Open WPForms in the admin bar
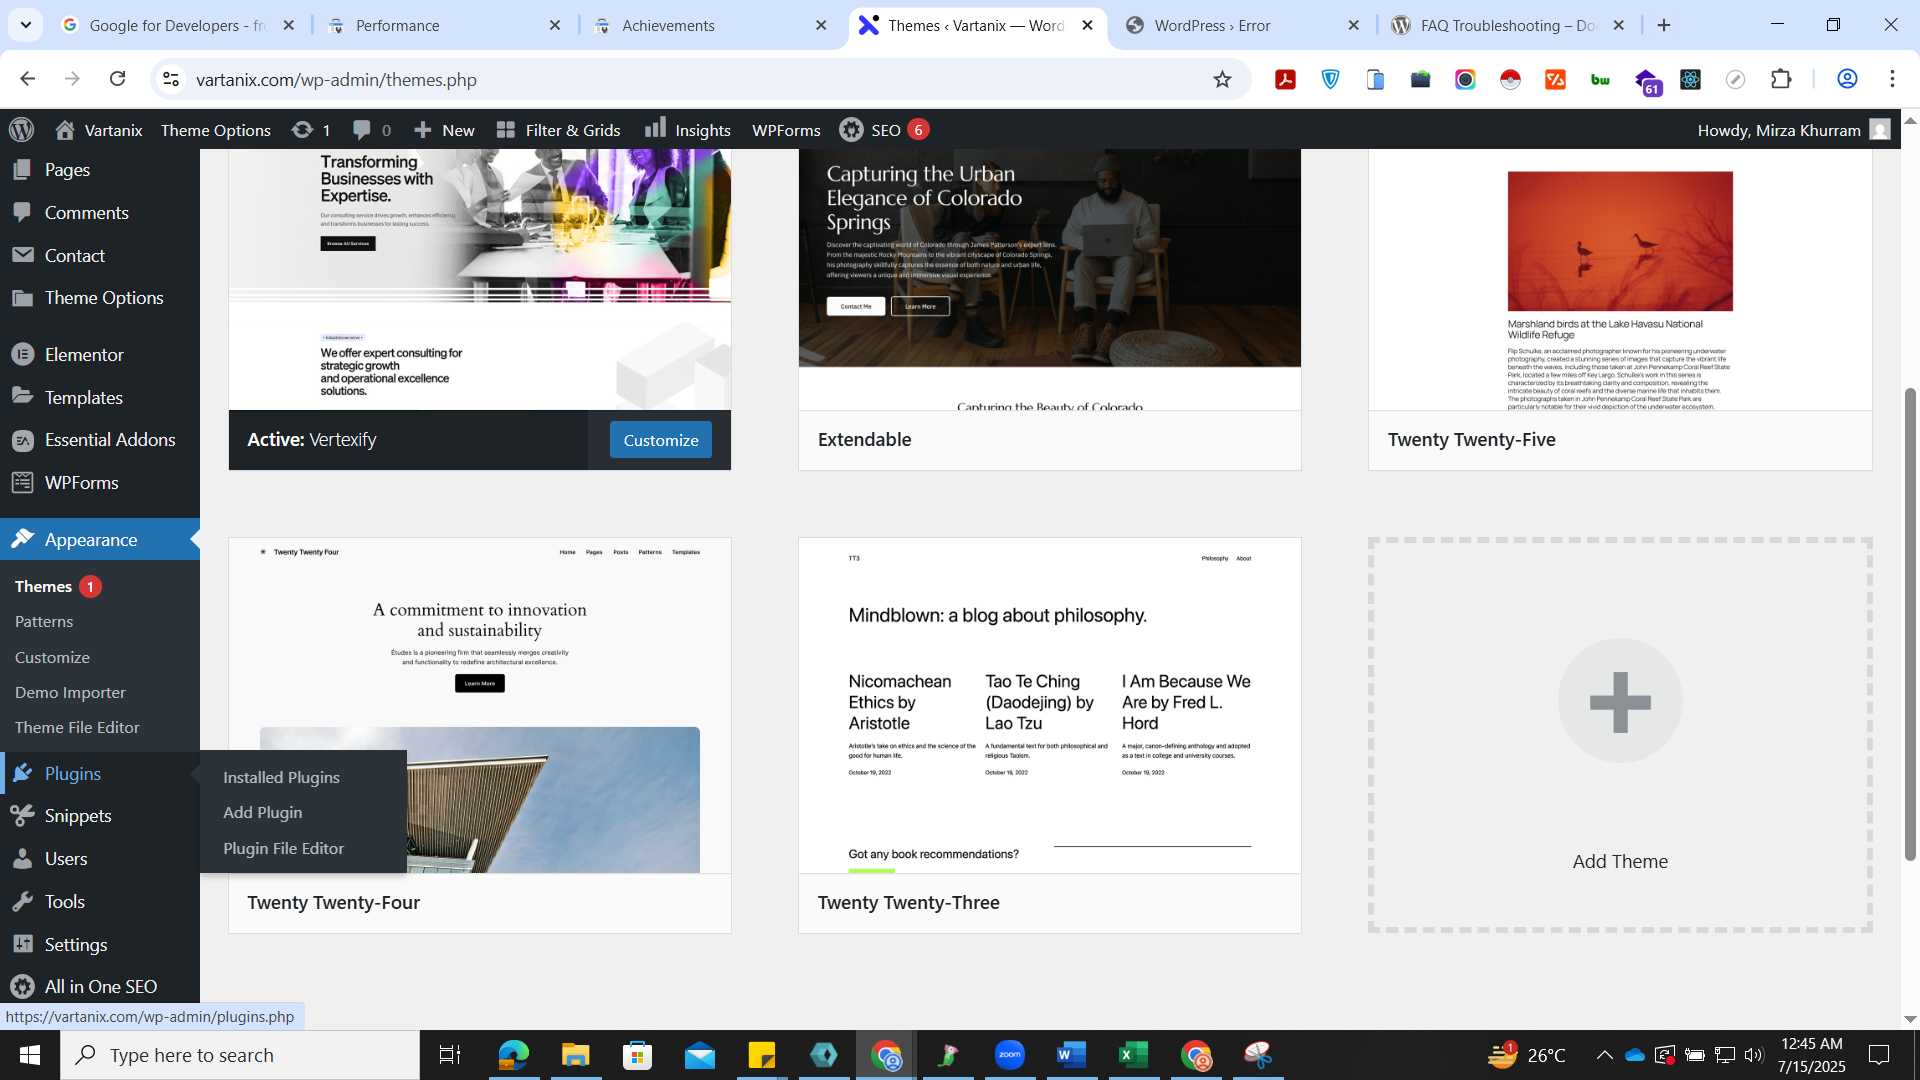 [786, 130]
